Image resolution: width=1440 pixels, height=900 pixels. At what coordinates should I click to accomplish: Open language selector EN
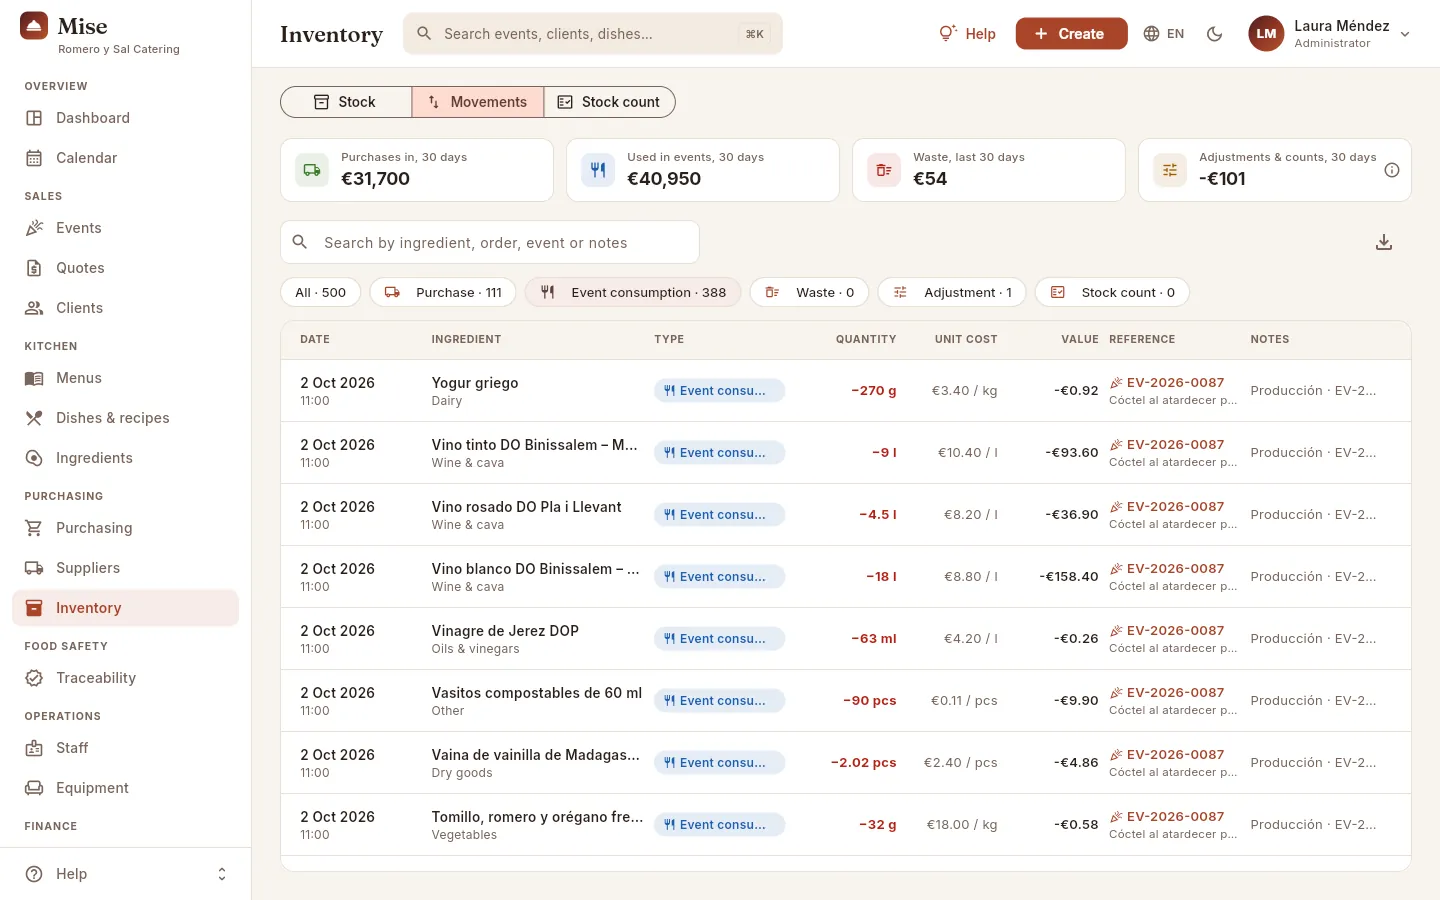point(1164,34)
